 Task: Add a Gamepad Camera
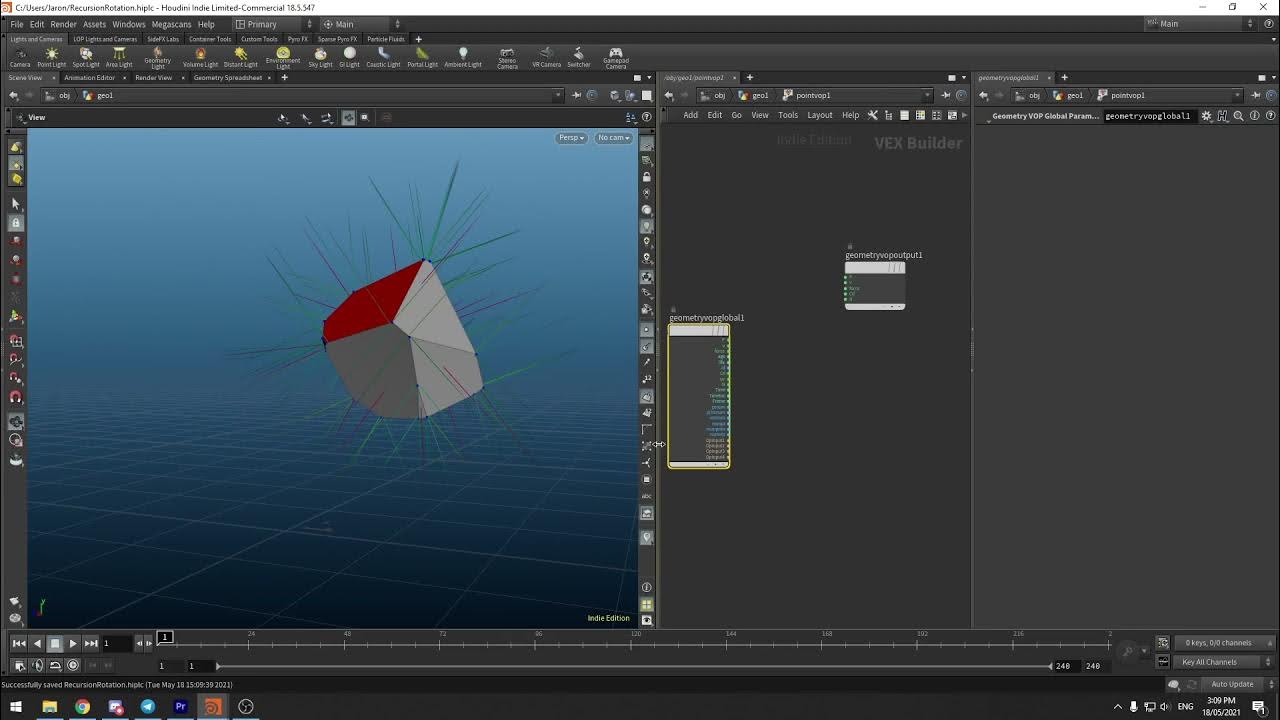pos(616,58)
